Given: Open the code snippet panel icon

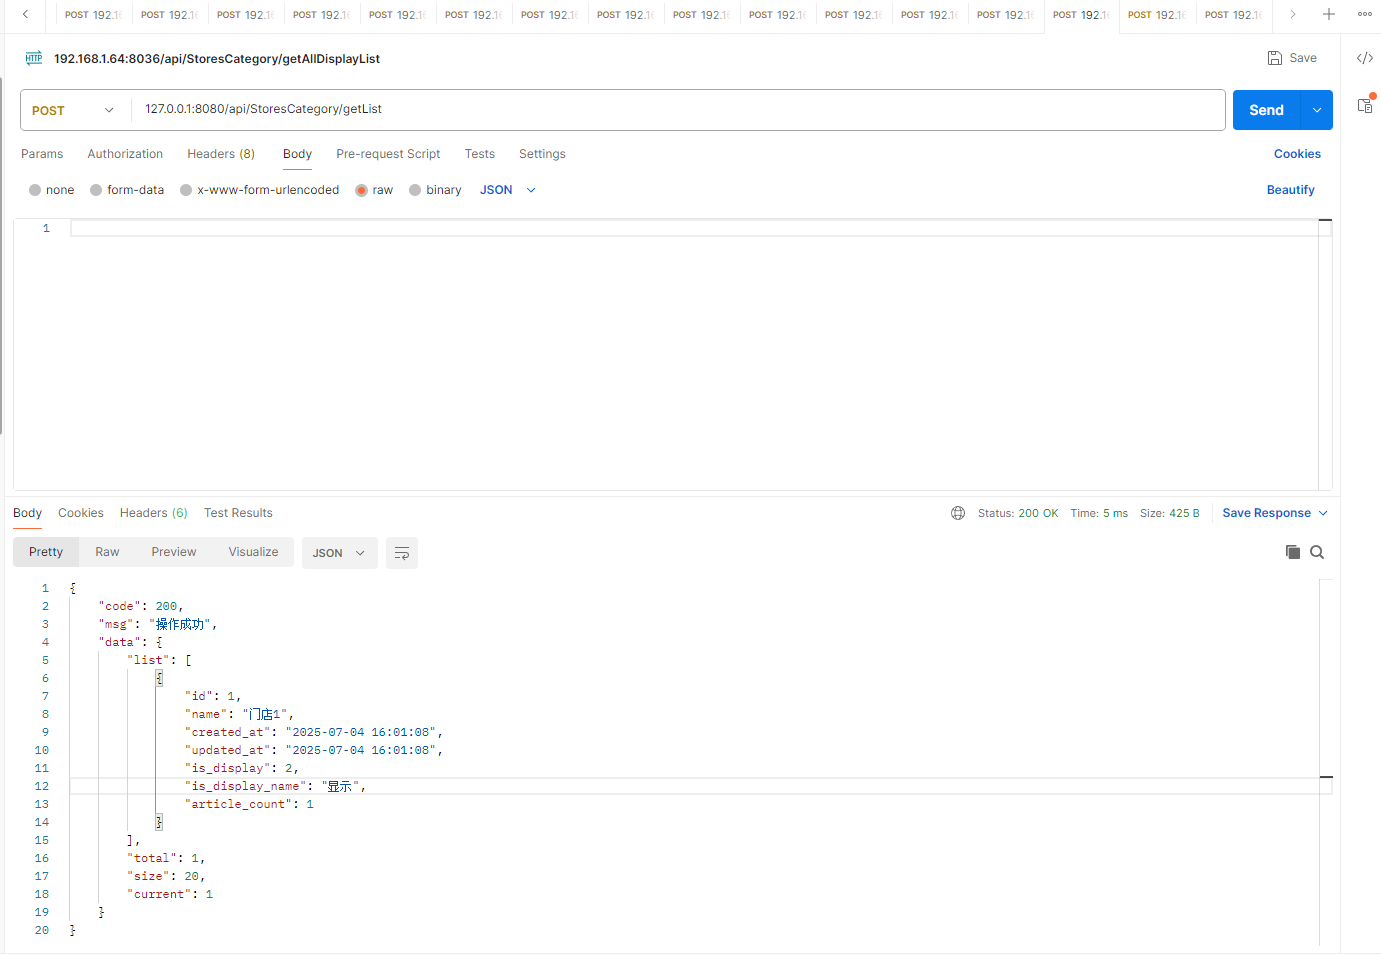Looking at the screenshot, I should tap(1364, 58).
